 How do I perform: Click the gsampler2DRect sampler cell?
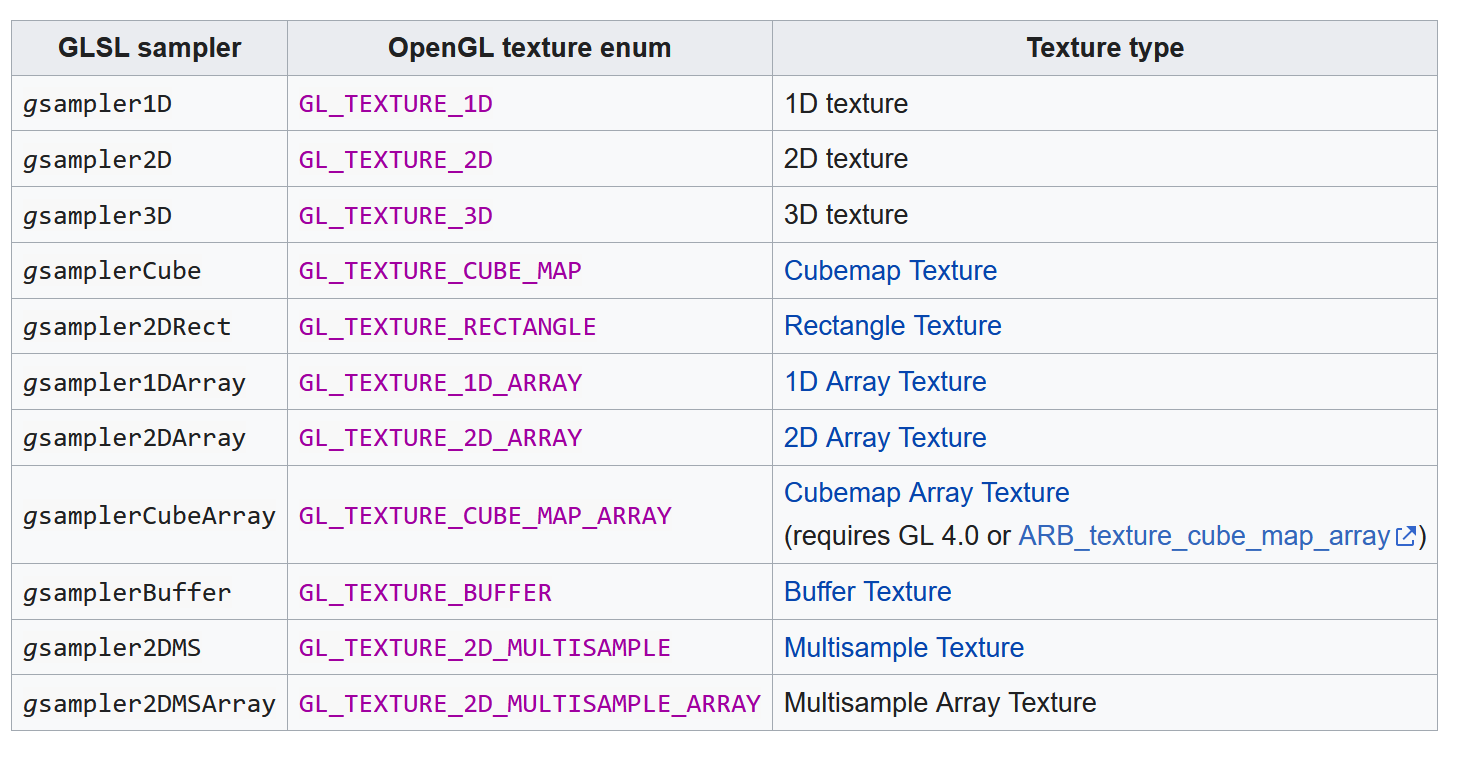(127, 327)
